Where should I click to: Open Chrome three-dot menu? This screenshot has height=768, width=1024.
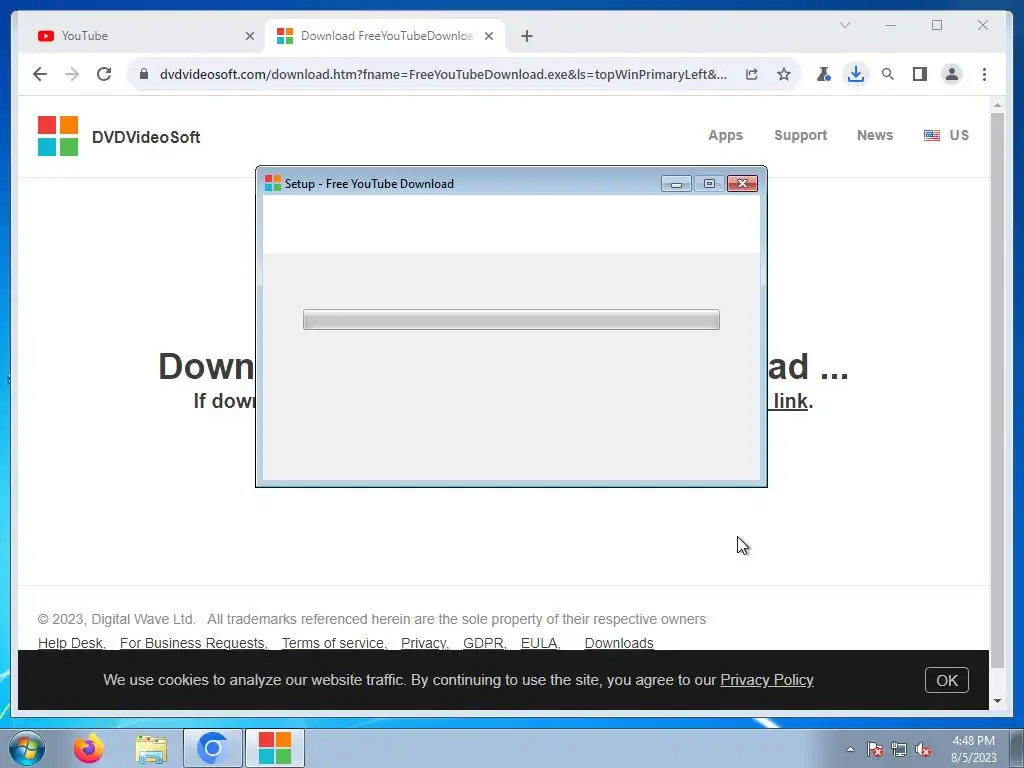coord(984,74)
